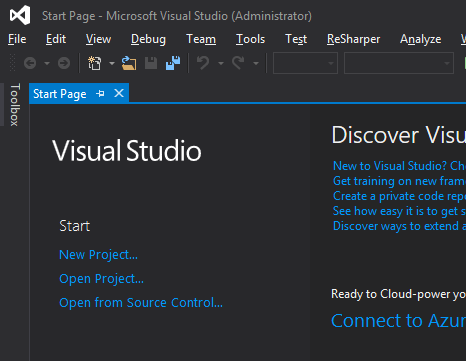The image size is (466, 361).
Task: Click the New Project toolbar icon
Action: click(94, 63)
